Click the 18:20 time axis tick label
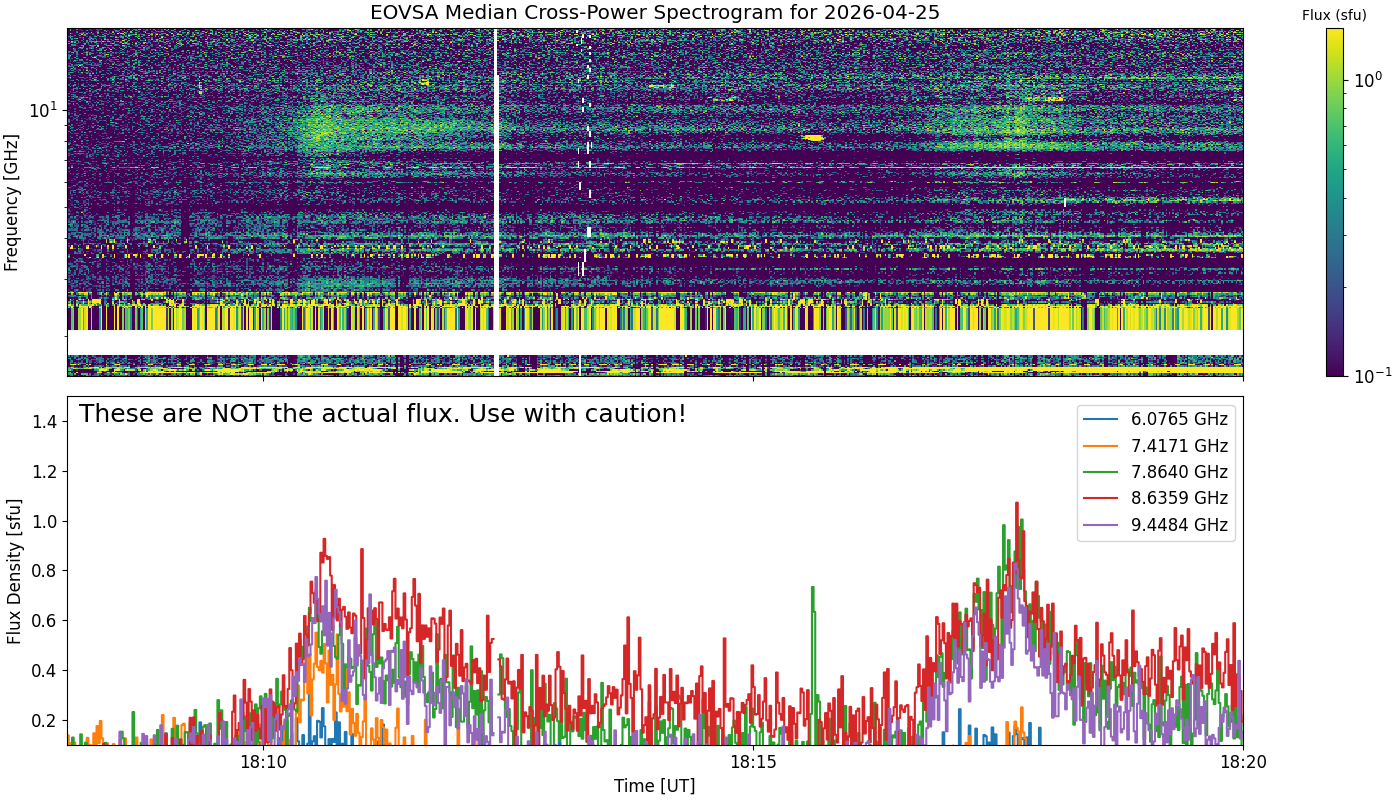The image size is (1400, 800). (1243, 762)
